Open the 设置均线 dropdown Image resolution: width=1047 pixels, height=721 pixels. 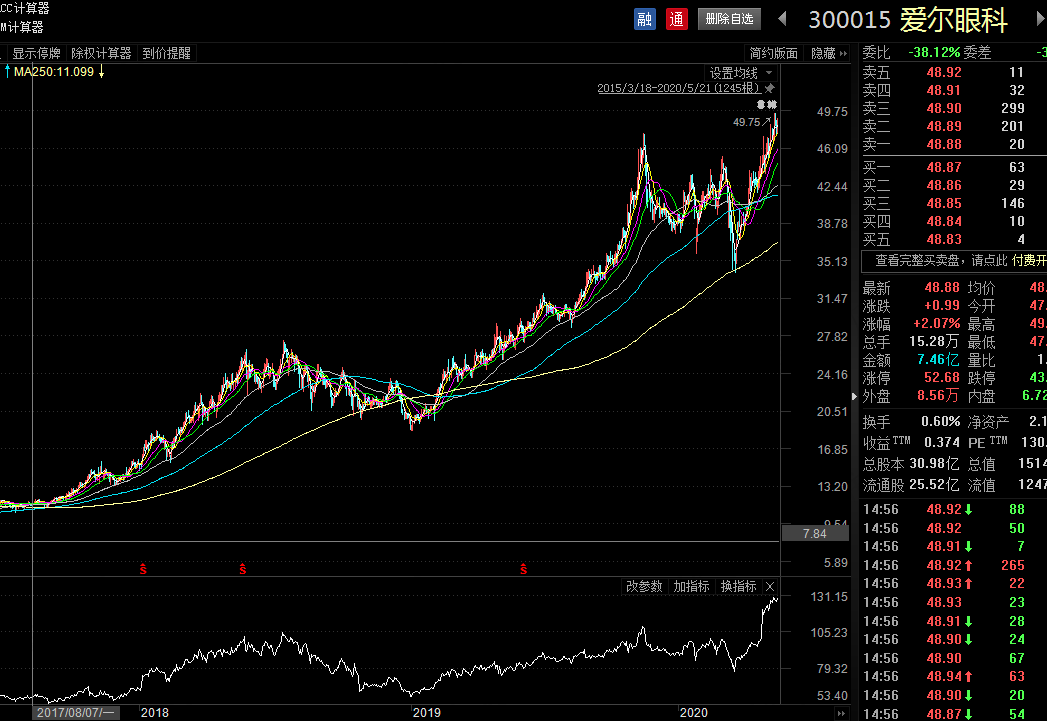tap(741, 73)
